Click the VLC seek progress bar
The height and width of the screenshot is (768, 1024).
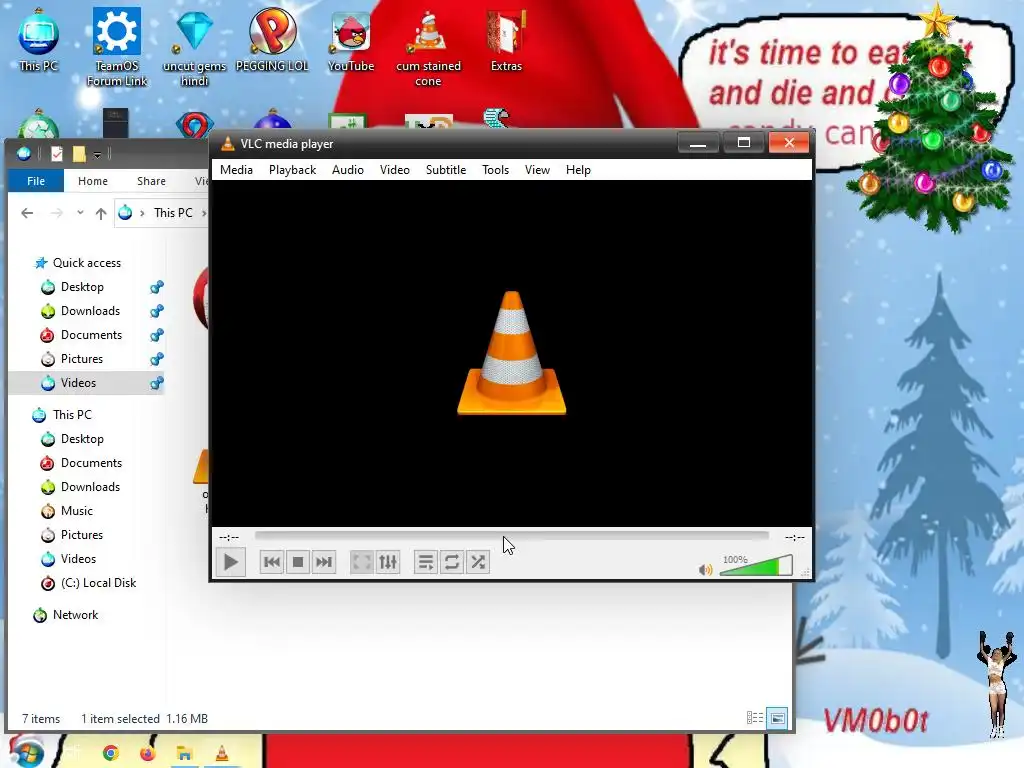(x=512, y=536)
